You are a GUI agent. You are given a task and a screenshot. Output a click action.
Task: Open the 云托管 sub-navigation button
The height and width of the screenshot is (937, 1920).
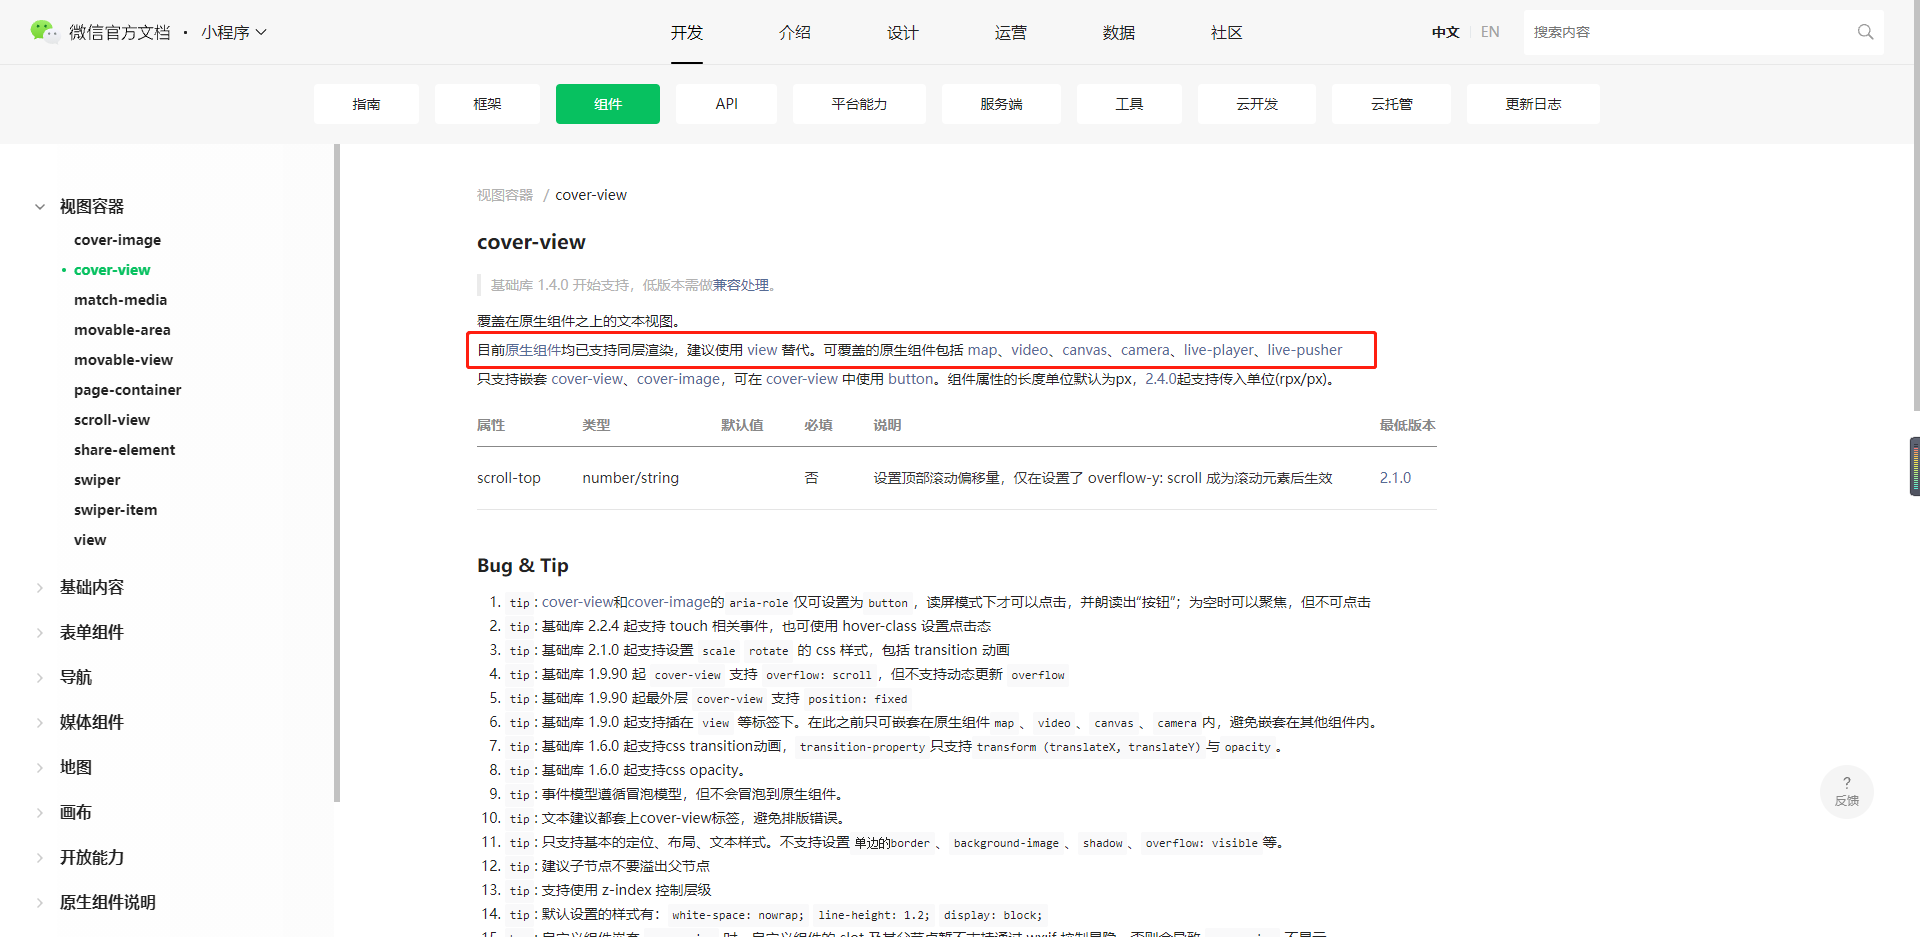[1391, 104]
